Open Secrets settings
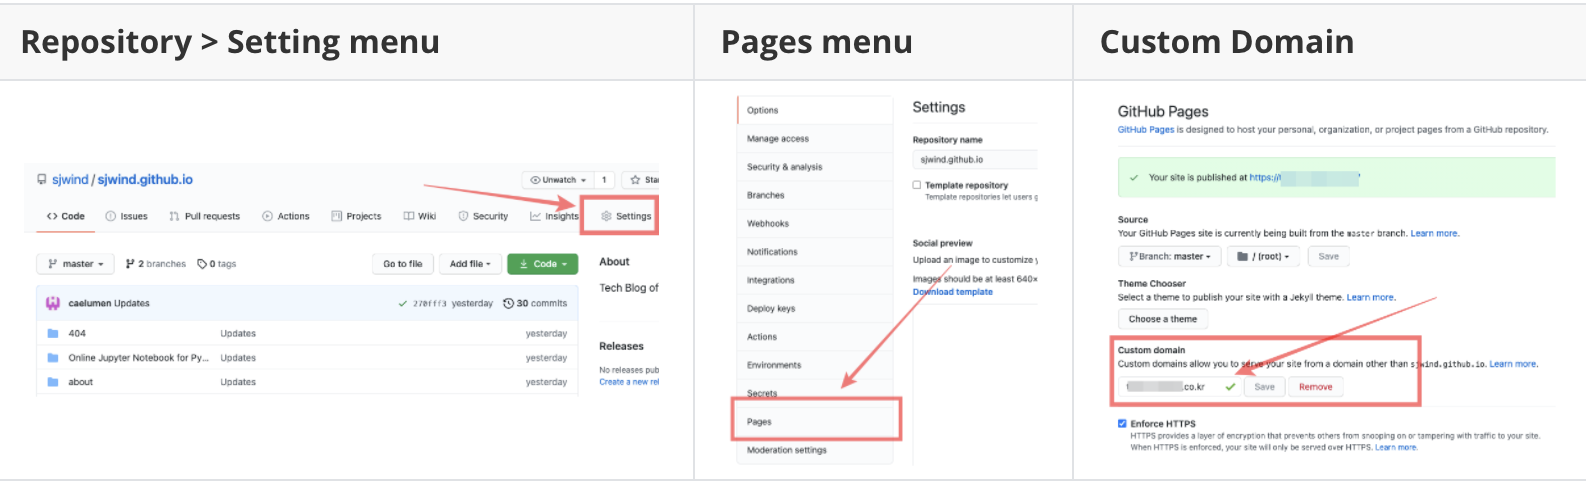This screenshot has height=496, width=1586. (814, 393)
